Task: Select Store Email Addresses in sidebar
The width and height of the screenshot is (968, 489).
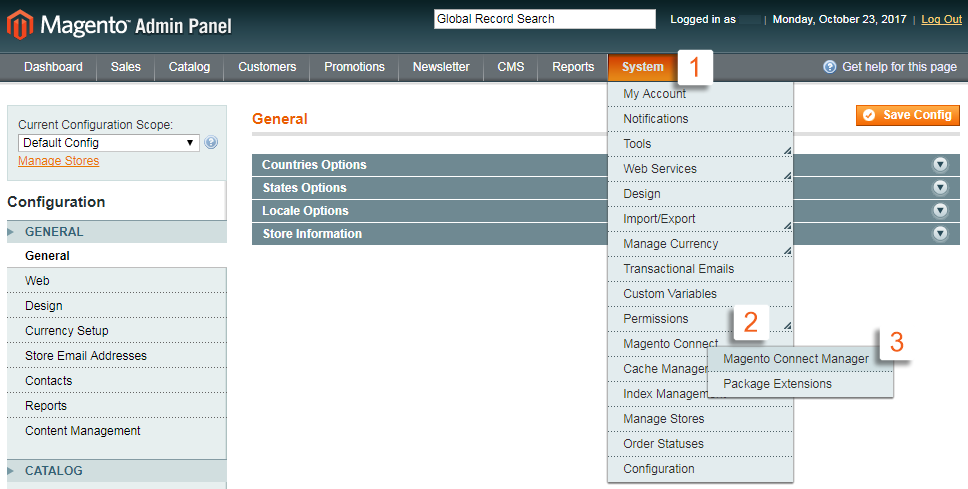Action: [117, 356]
